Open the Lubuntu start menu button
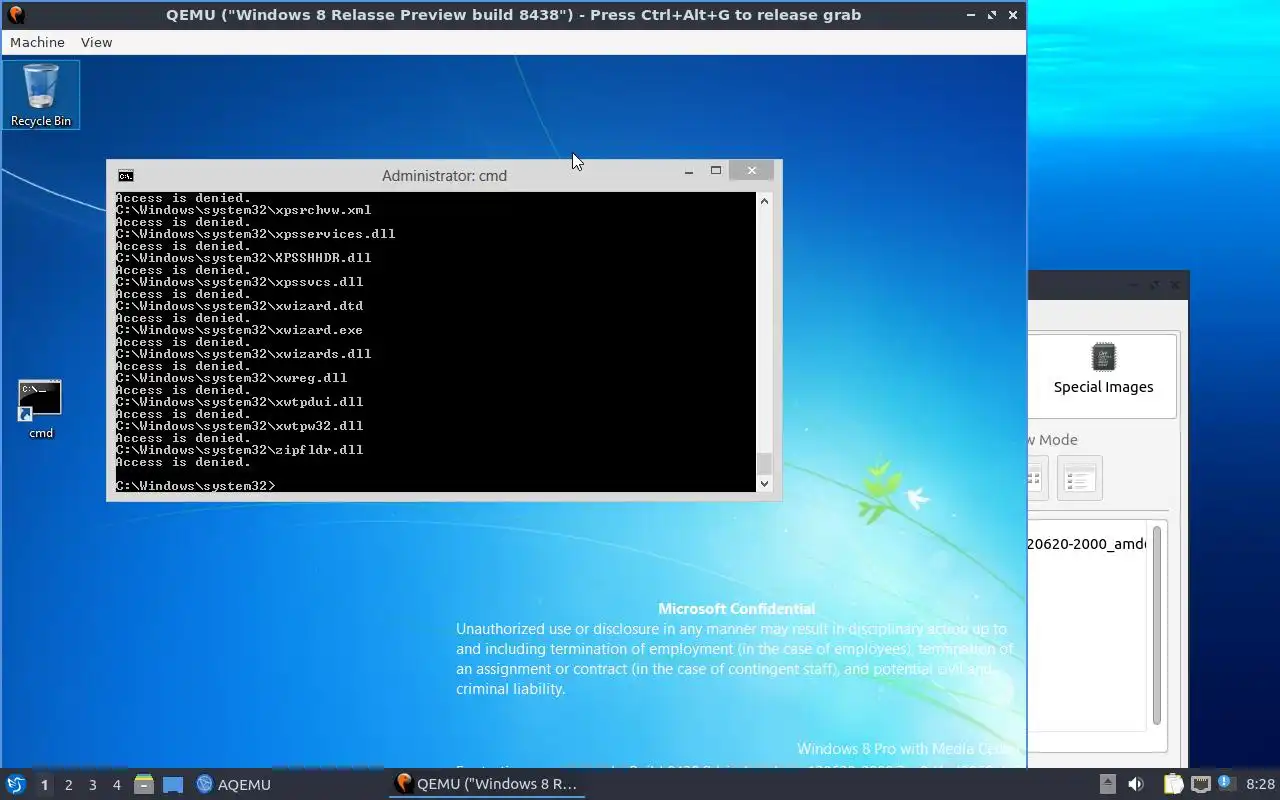This screenshot has width=1280, height=800. [x=16, y=784]
